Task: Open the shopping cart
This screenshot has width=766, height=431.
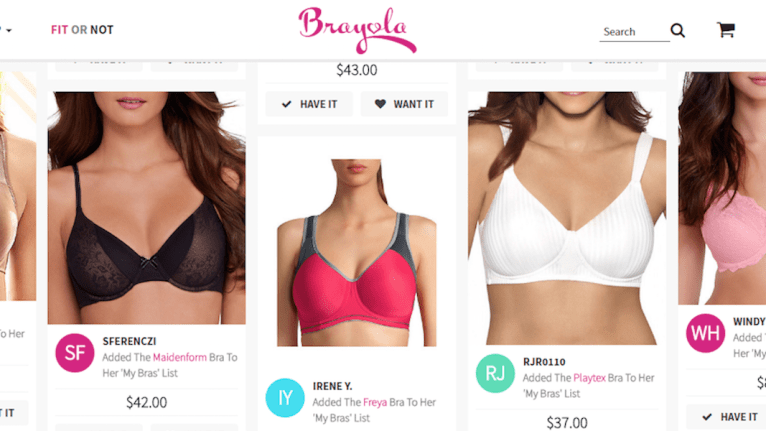Action: click(x=726, y=30)
